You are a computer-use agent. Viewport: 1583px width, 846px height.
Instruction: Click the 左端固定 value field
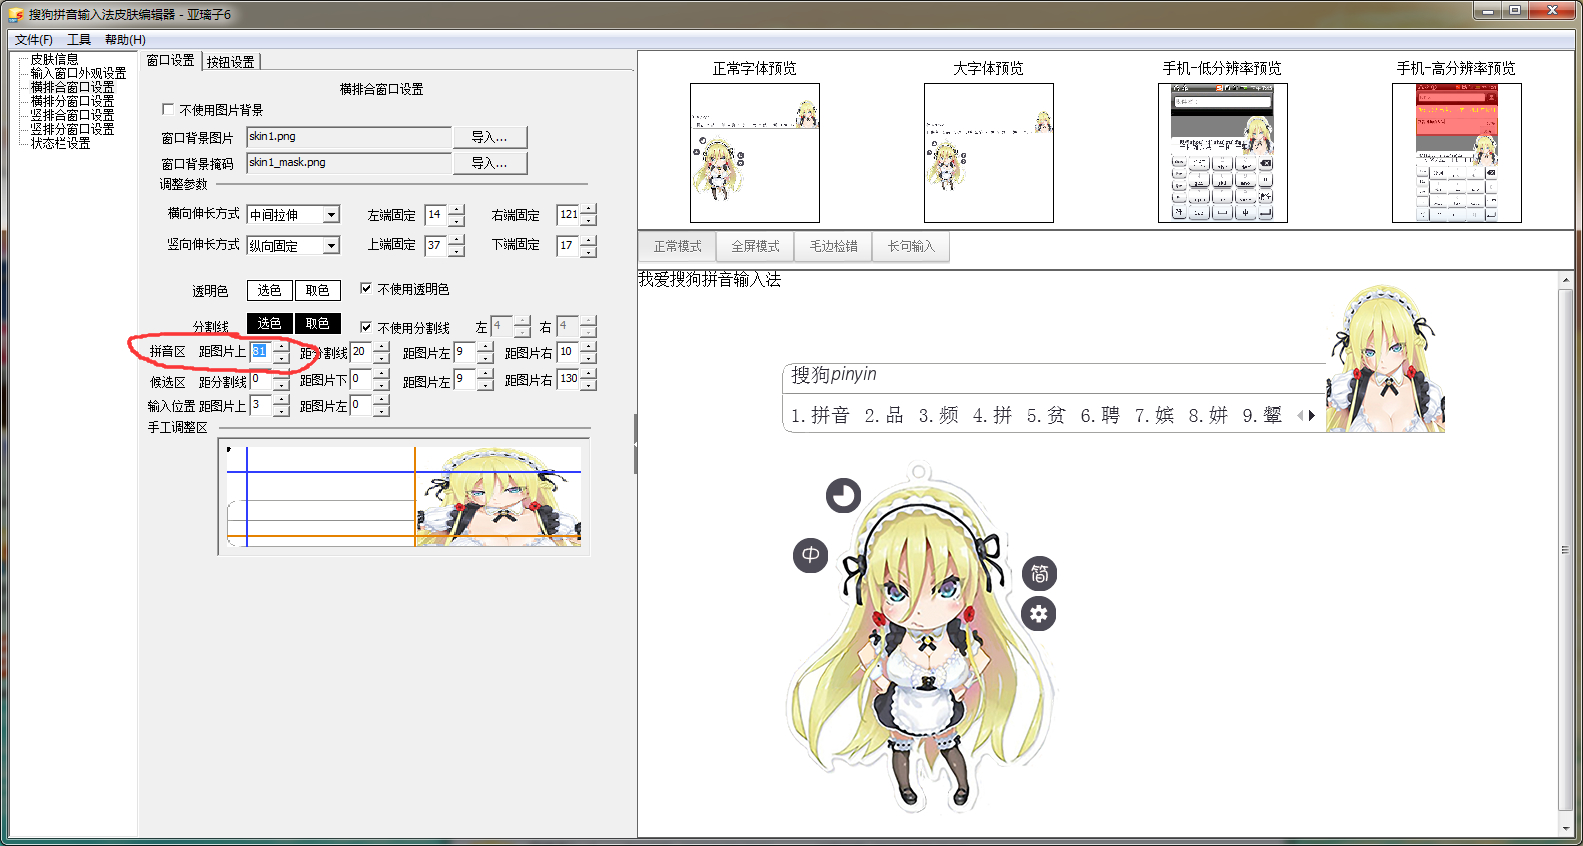436,215
